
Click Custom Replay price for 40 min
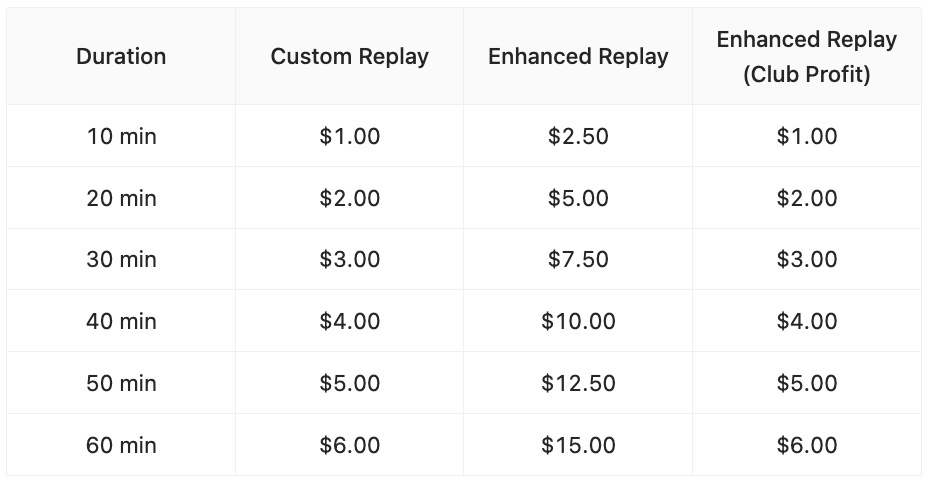(349, 322)
